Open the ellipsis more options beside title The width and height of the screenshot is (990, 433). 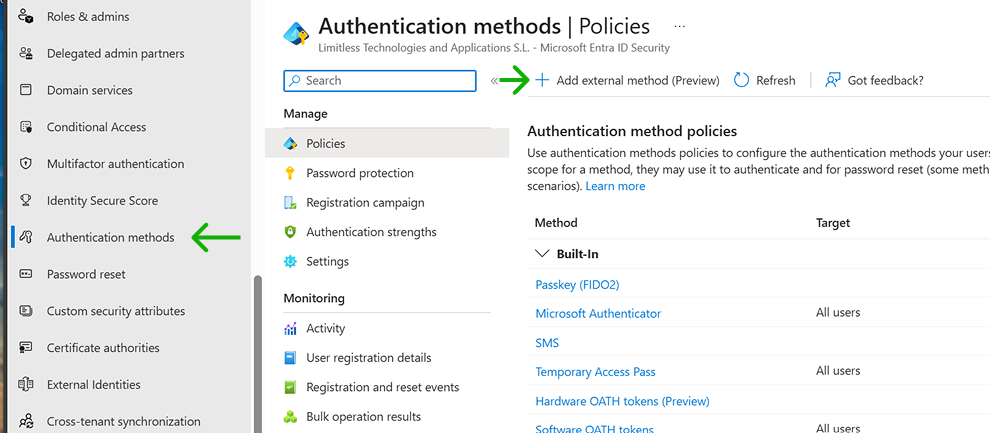680,26
